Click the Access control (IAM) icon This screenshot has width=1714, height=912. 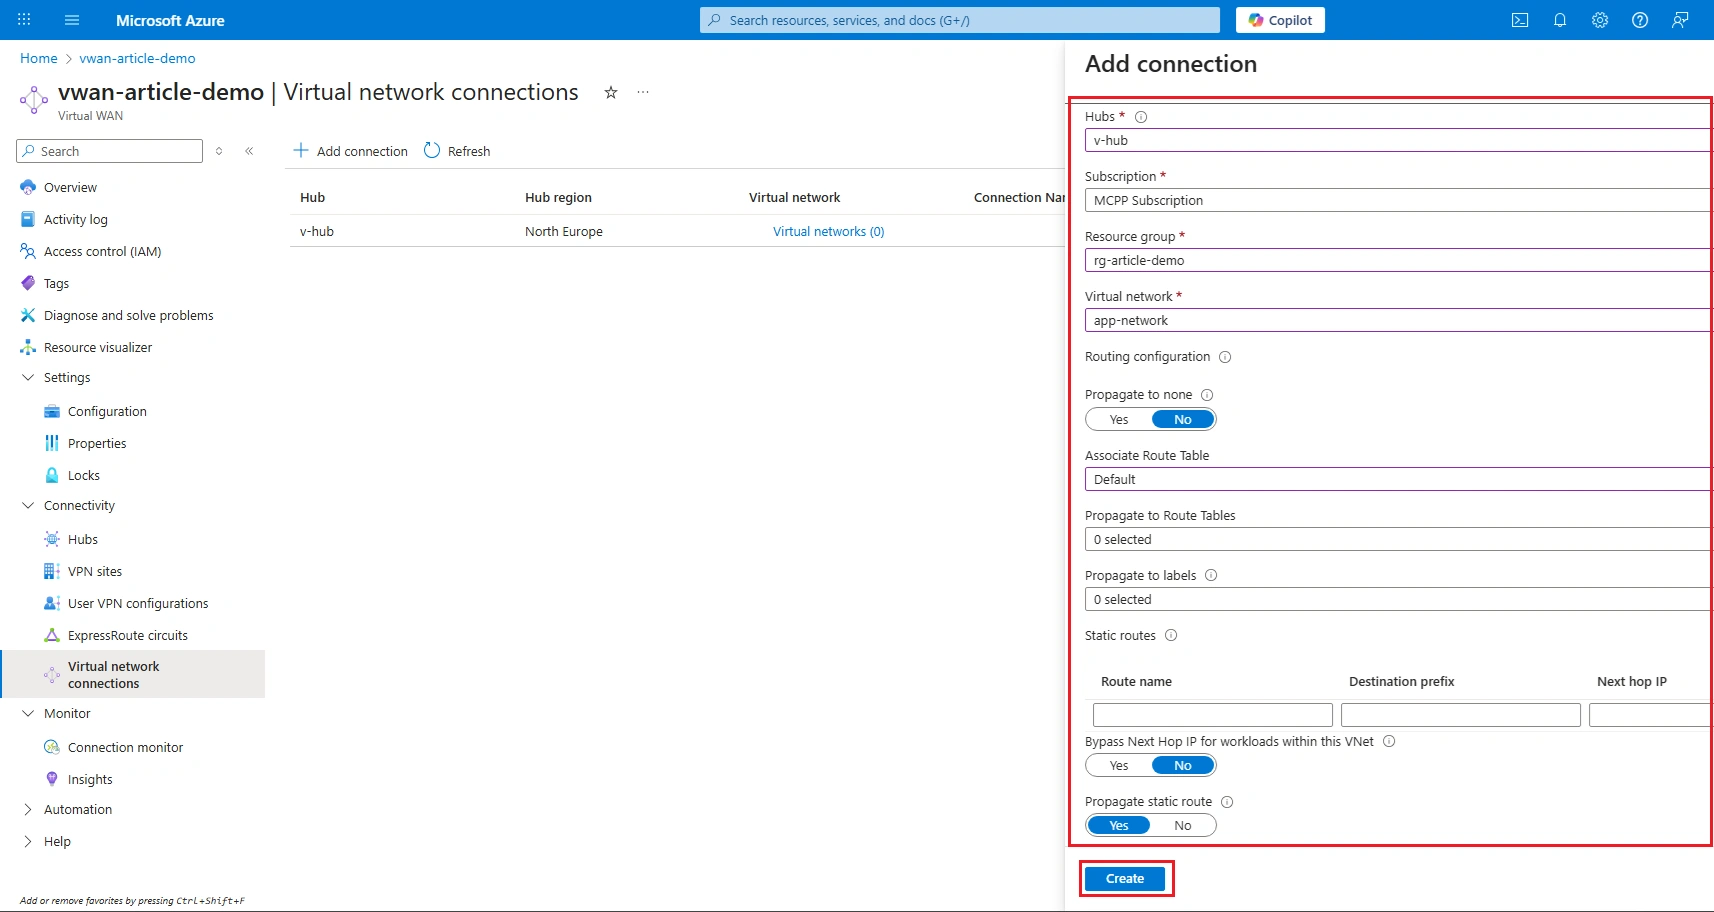(28, 251)
